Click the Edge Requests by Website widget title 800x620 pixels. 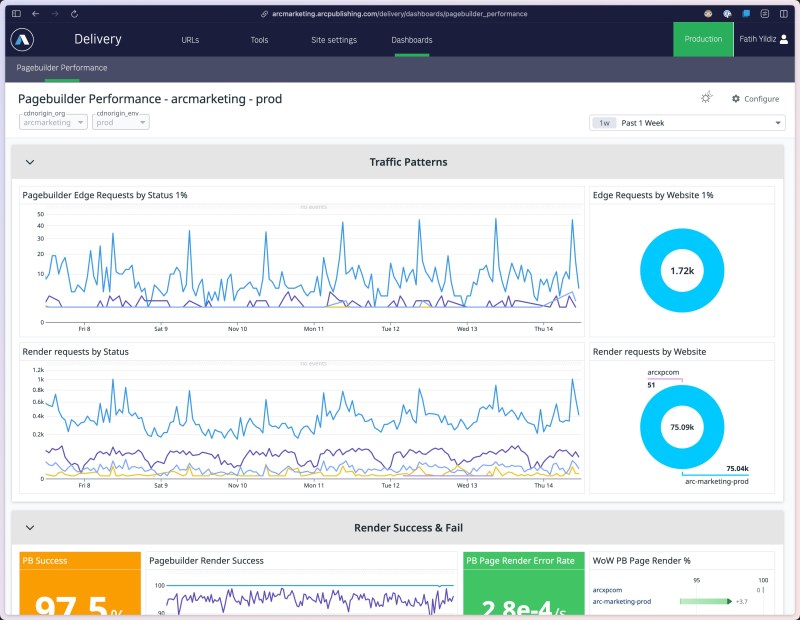(x=653, y=195)
